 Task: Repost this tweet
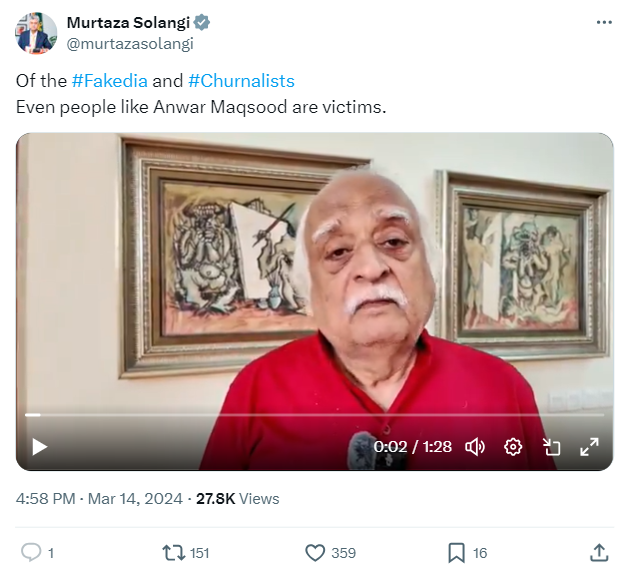click(x=173, y=552)
